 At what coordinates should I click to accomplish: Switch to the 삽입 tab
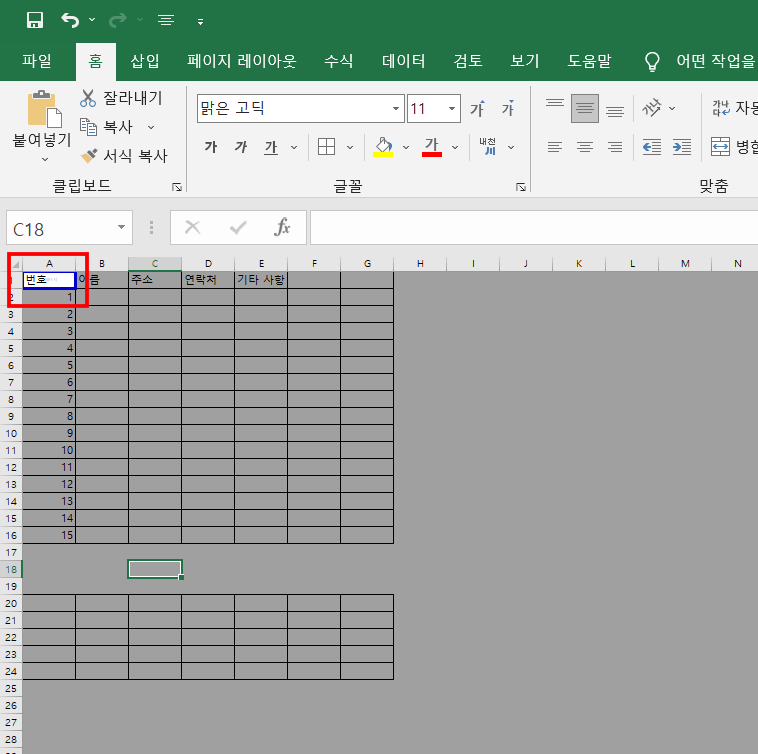[x=145, y=61]
